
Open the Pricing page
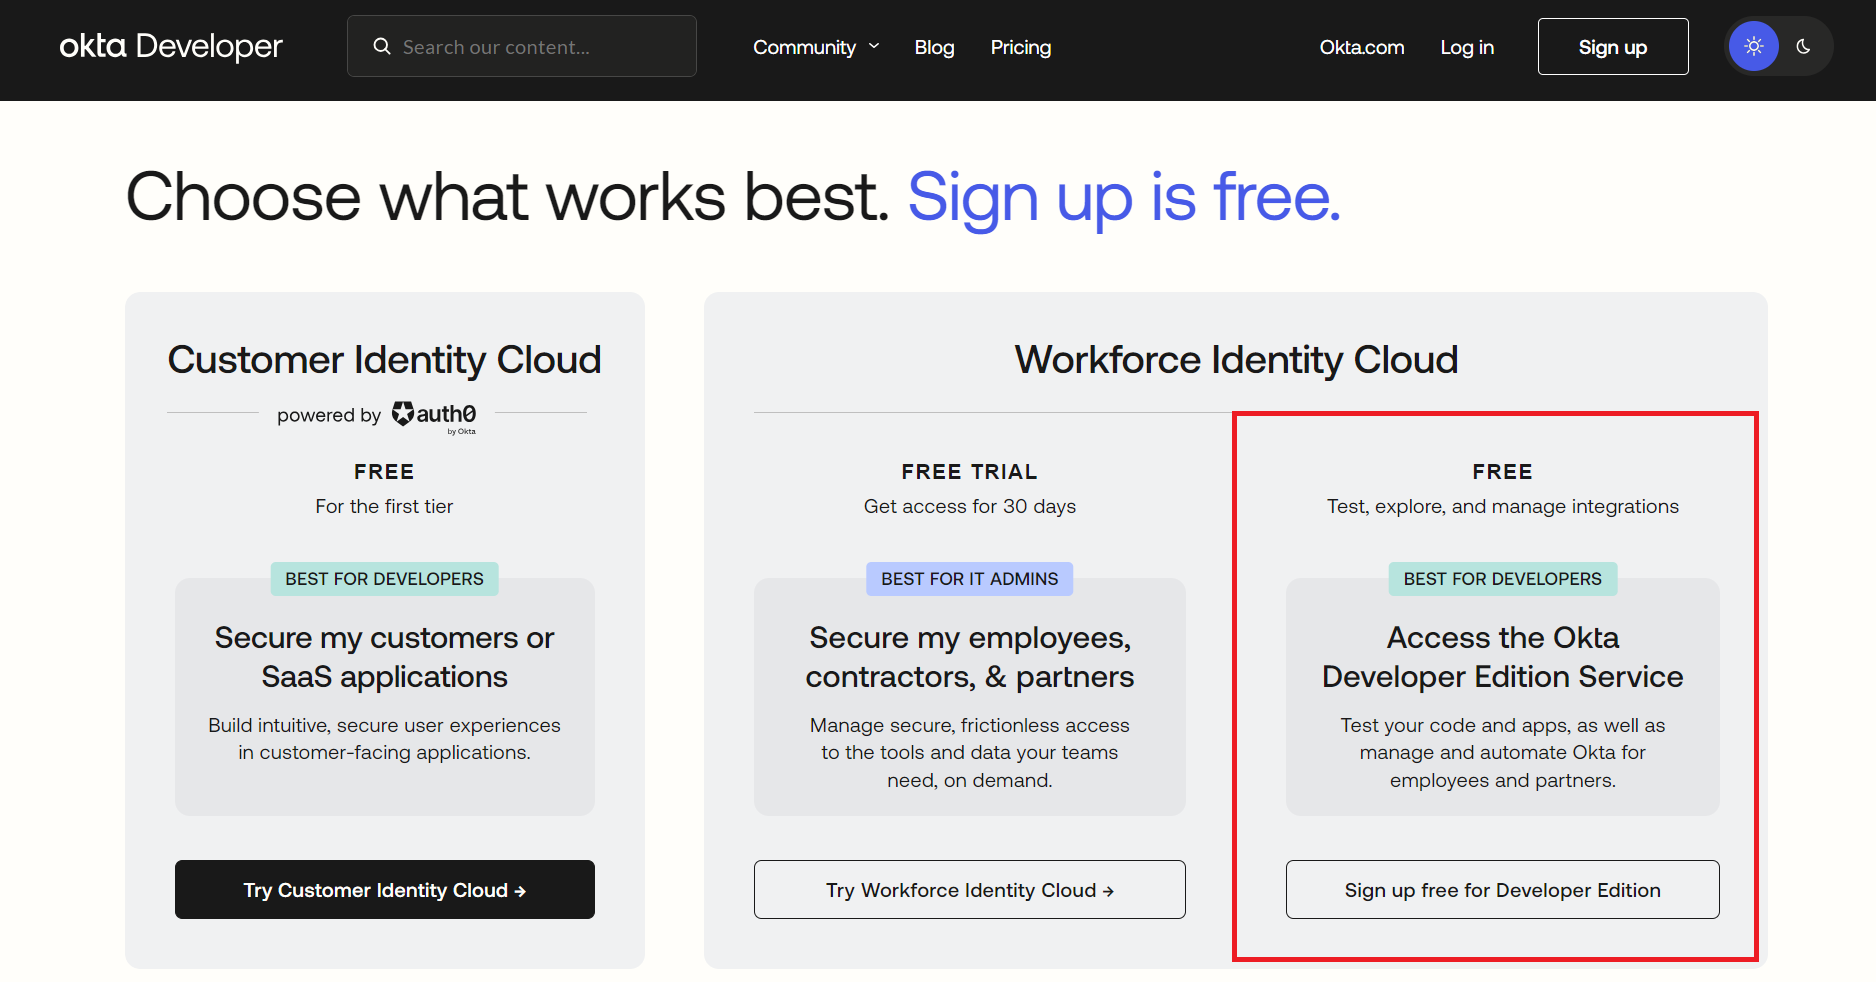(x=1020, y=47)
